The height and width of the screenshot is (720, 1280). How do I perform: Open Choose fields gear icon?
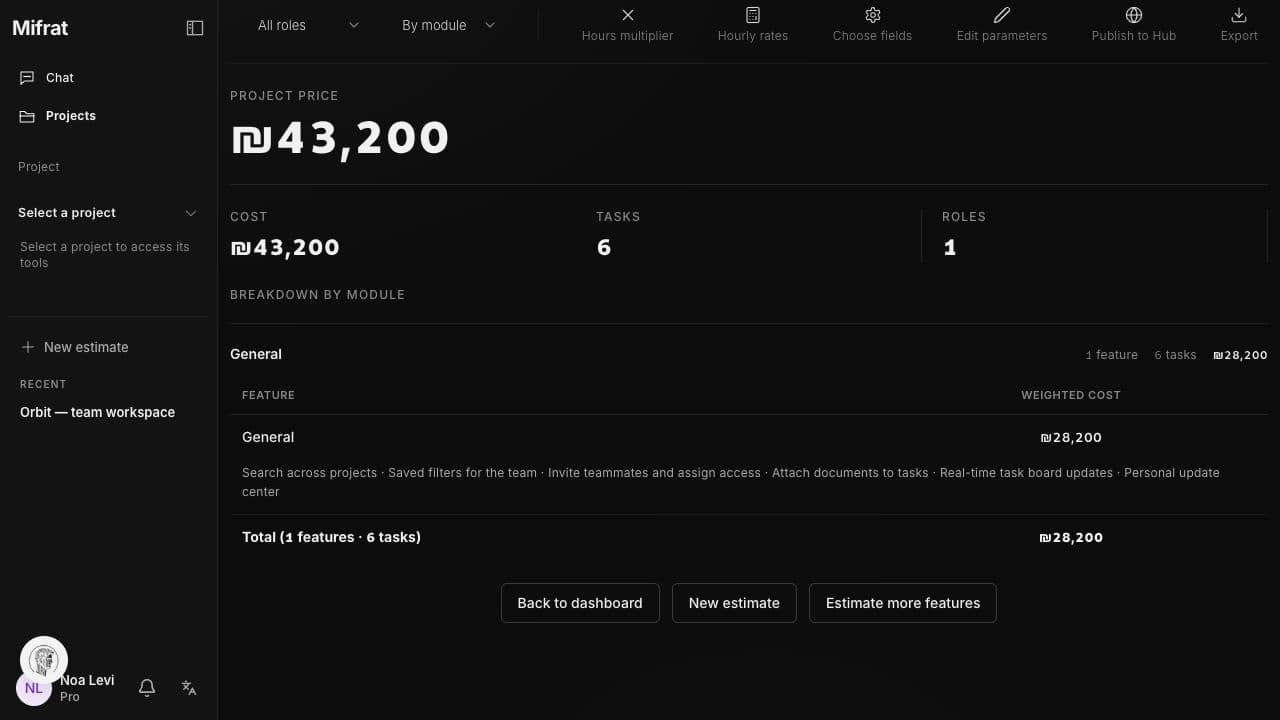pos(873,15)
